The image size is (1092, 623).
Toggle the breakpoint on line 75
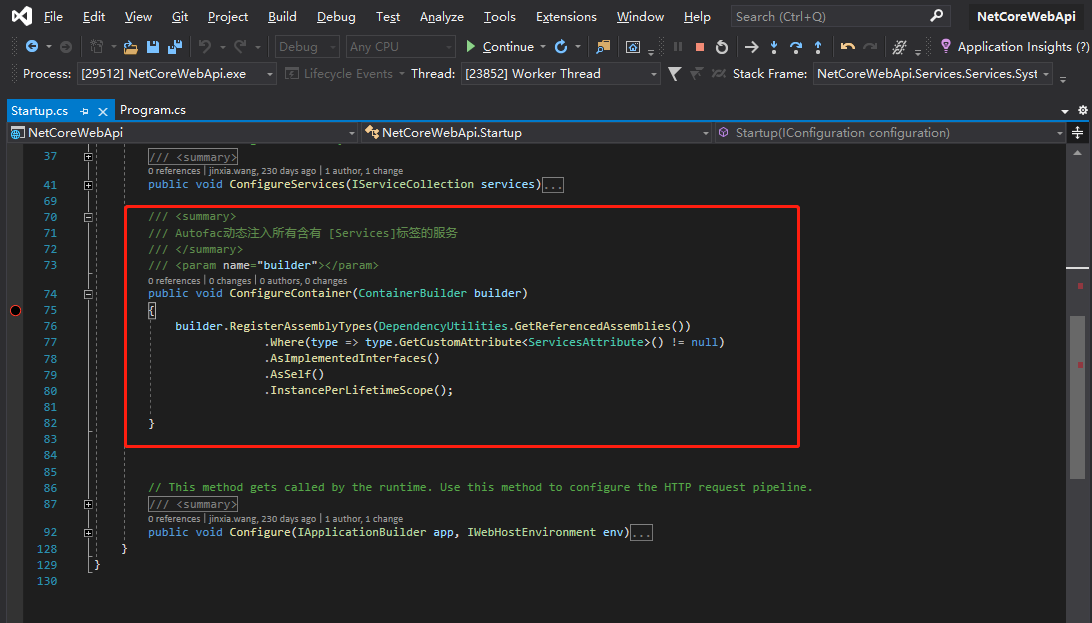coord(15,310)
